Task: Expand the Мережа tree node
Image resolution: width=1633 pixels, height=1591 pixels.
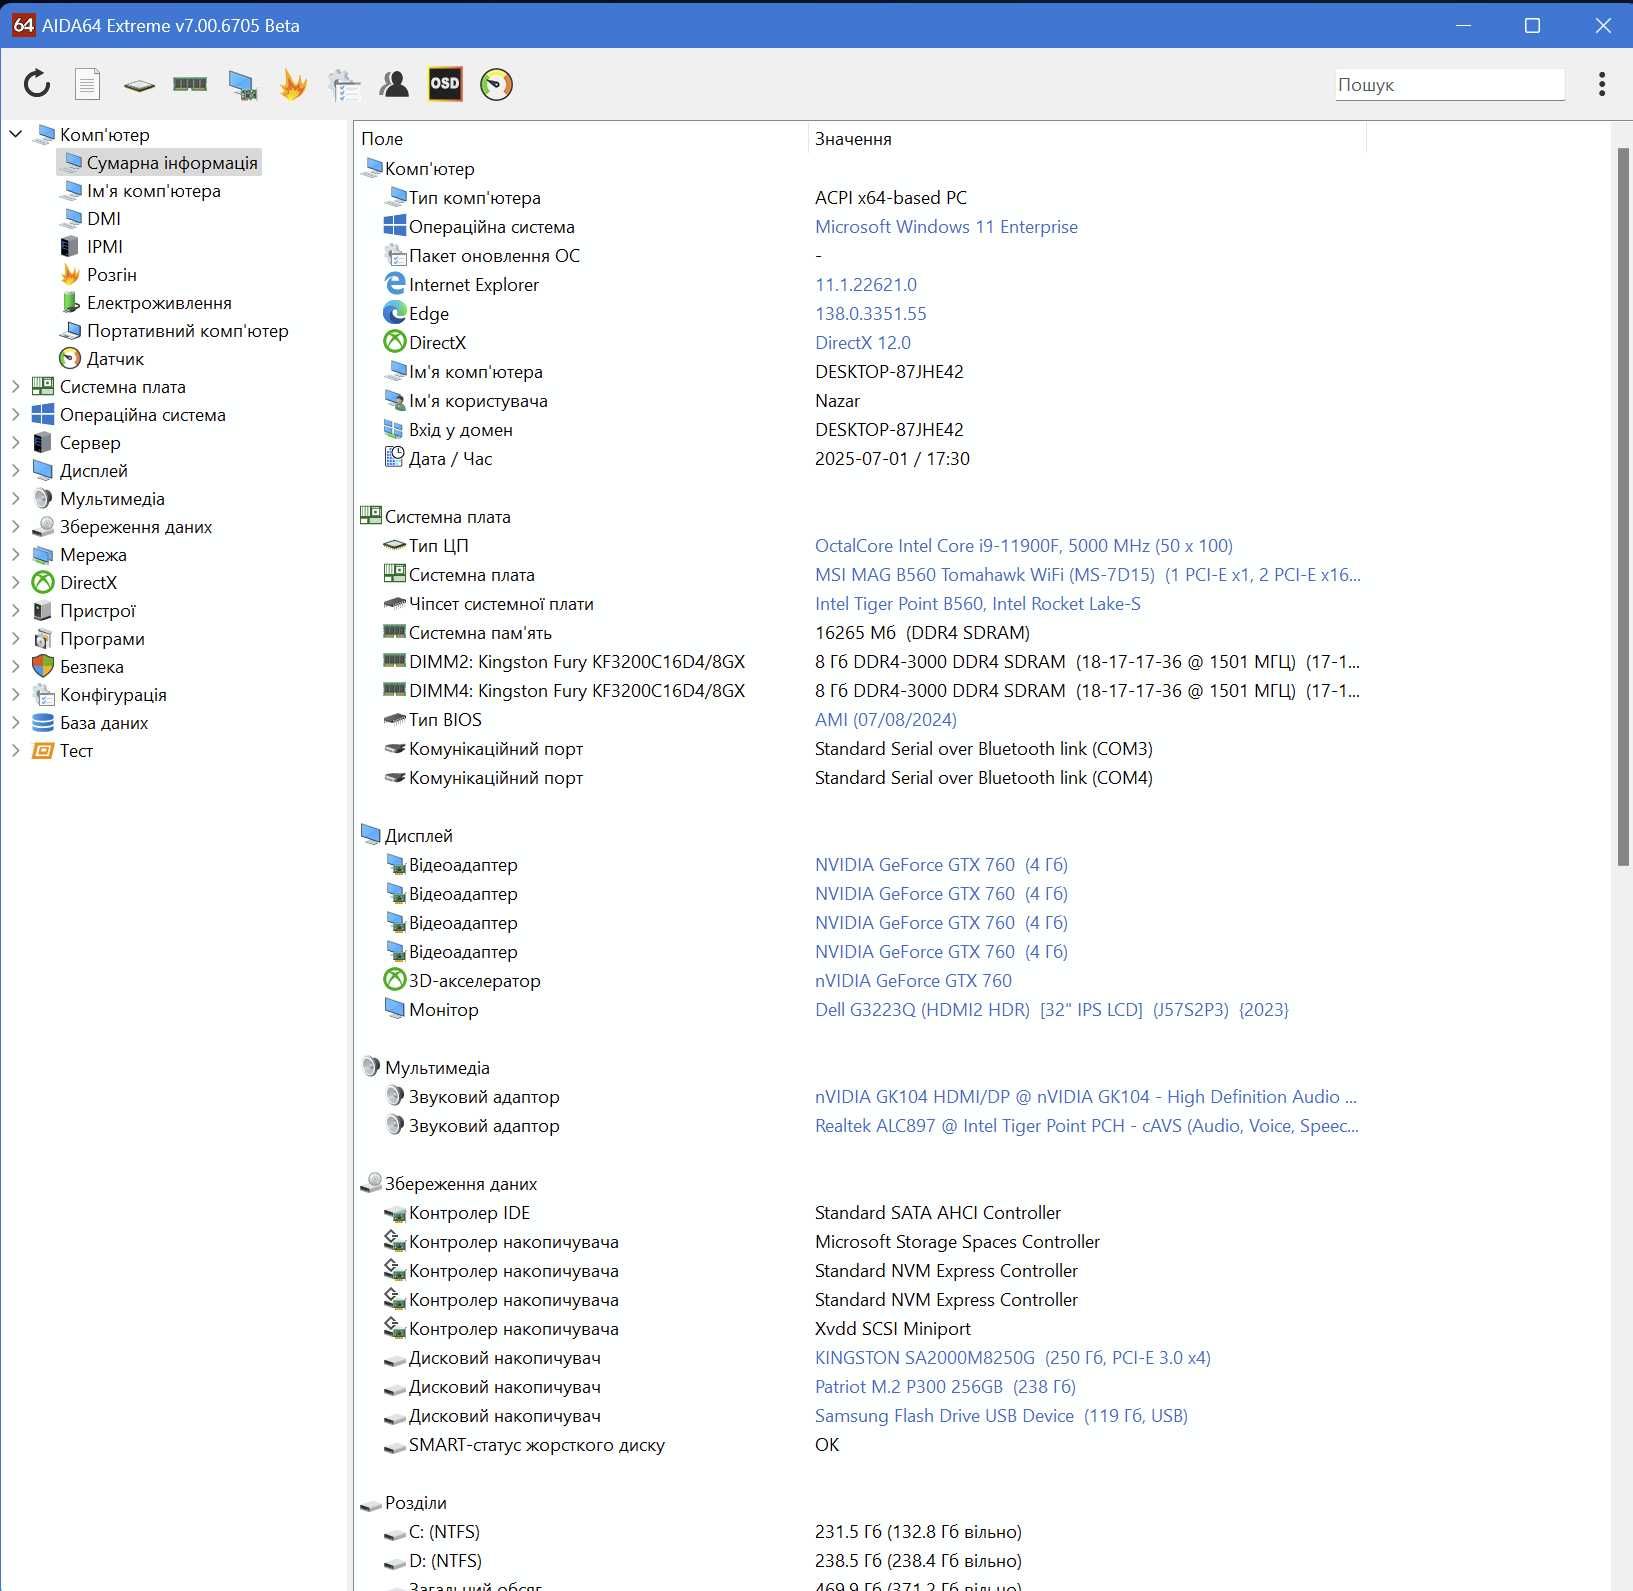Action: point(16,554)
